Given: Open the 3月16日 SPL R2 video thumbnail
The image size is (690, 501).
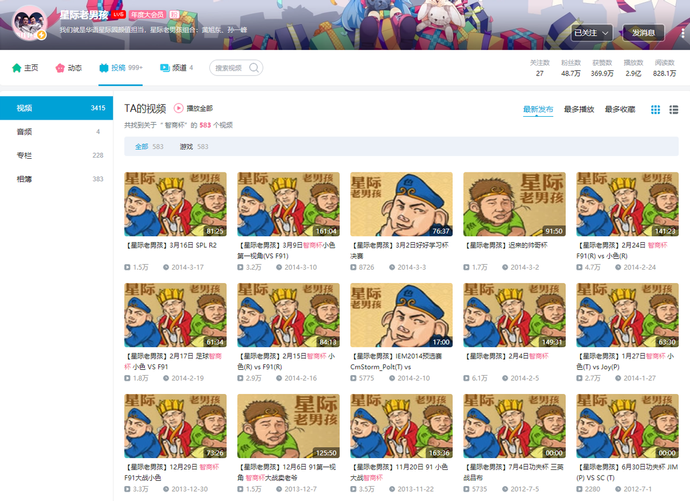Looking at the screenshot, I should pos(175,204).
